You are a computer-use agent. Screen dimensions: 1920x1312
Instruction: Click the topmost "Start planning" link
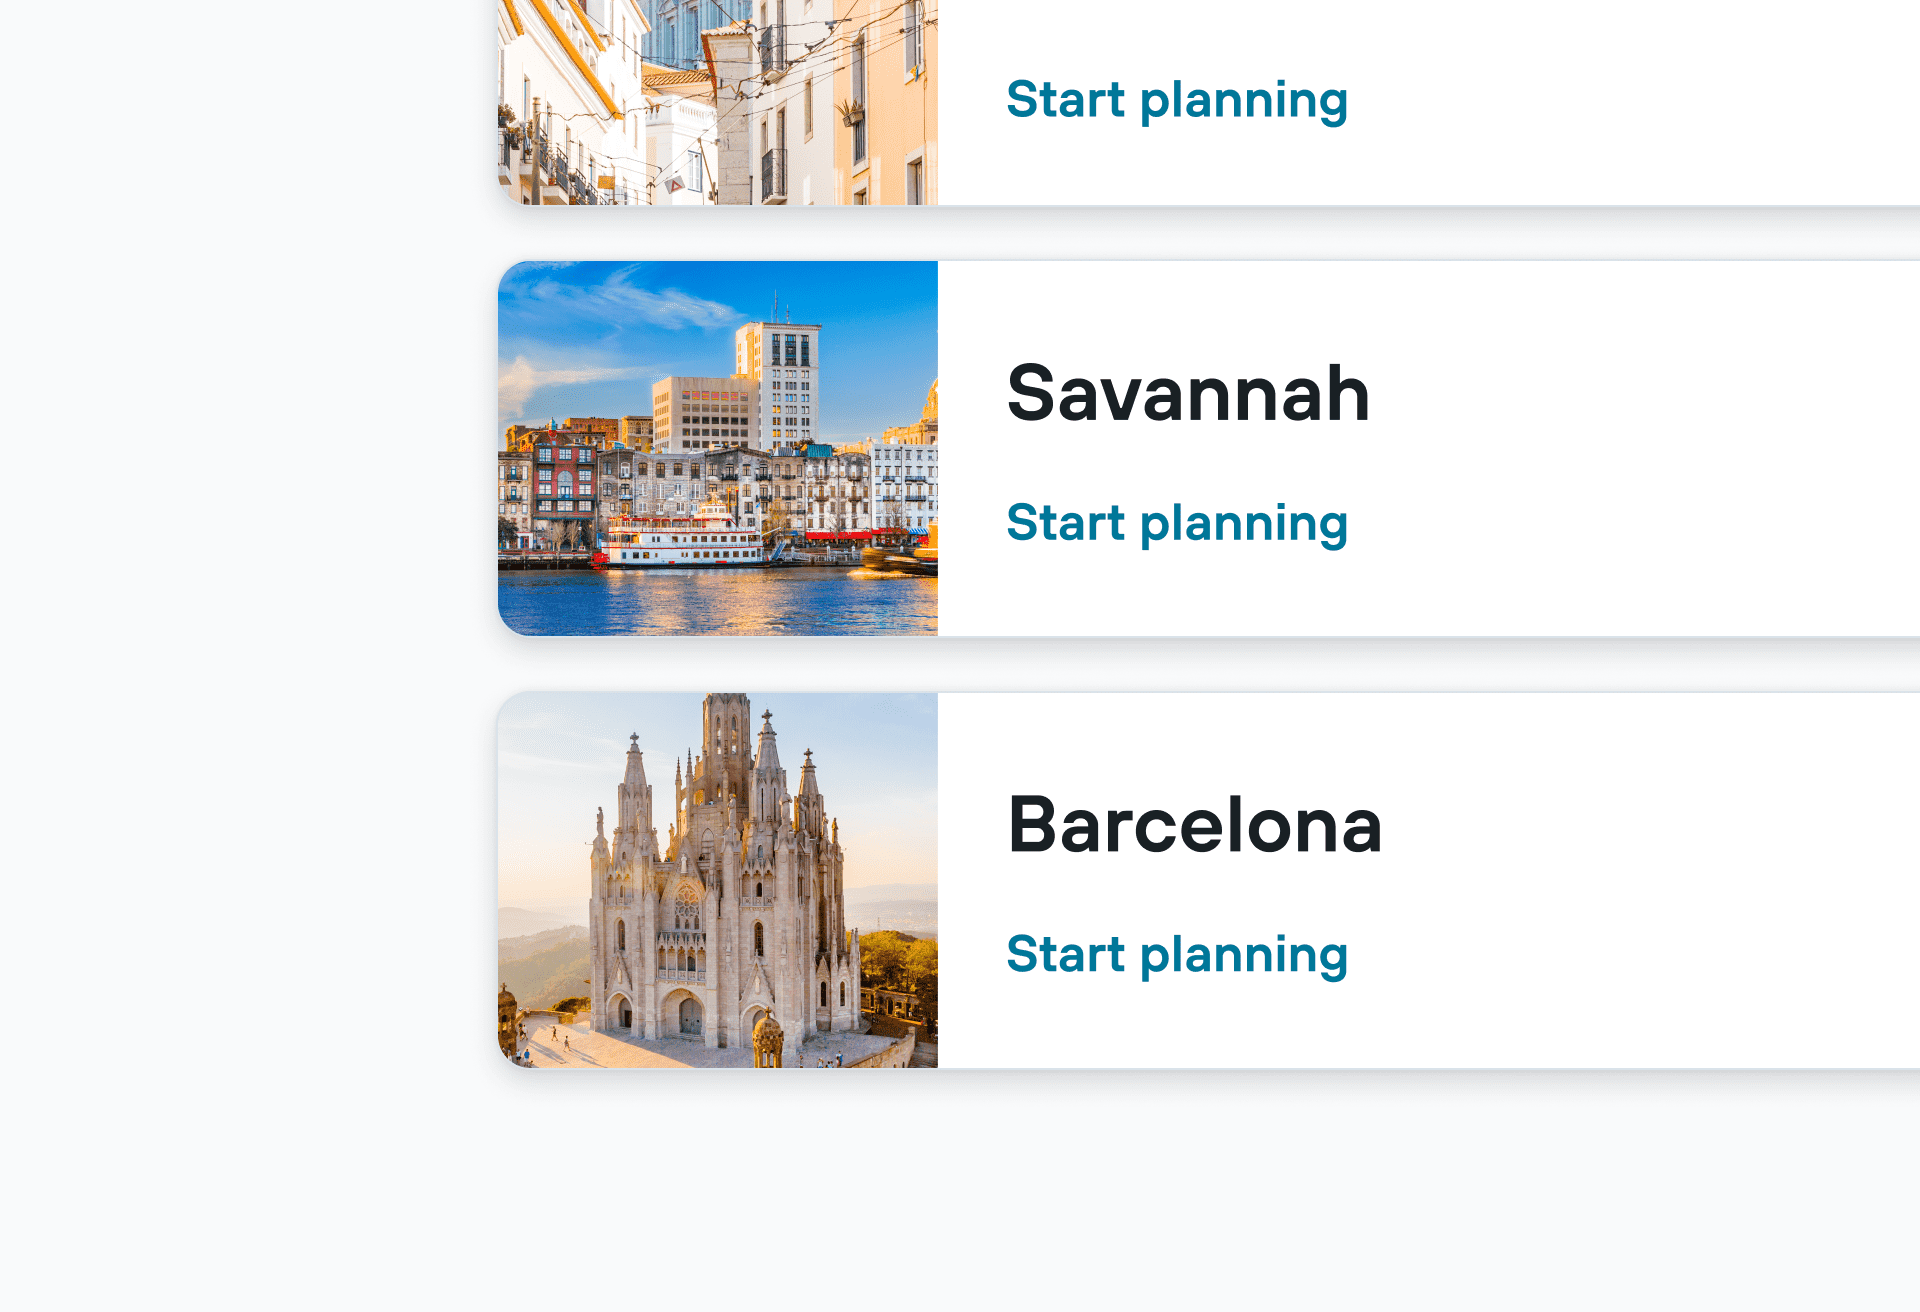(x=1176, y=100)
